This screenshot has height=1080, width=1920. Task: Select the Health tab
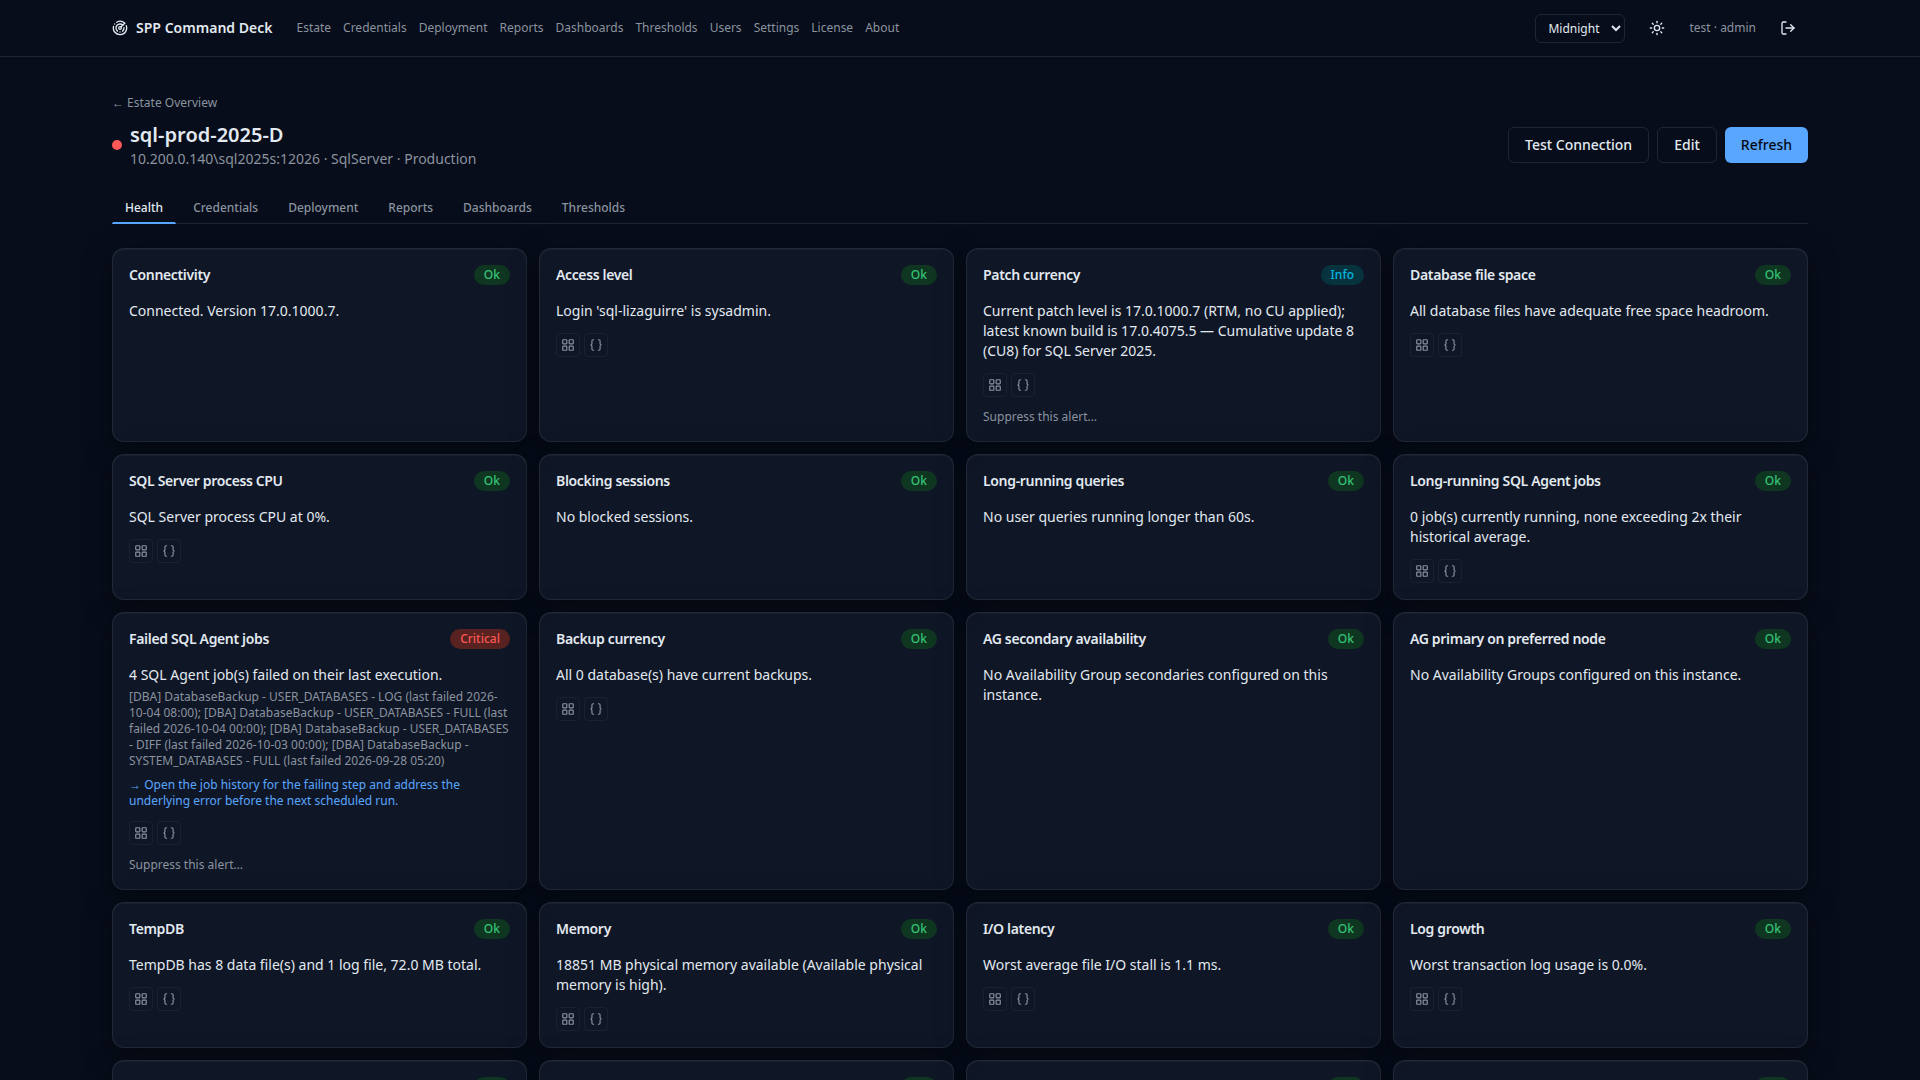pos(144,208)
